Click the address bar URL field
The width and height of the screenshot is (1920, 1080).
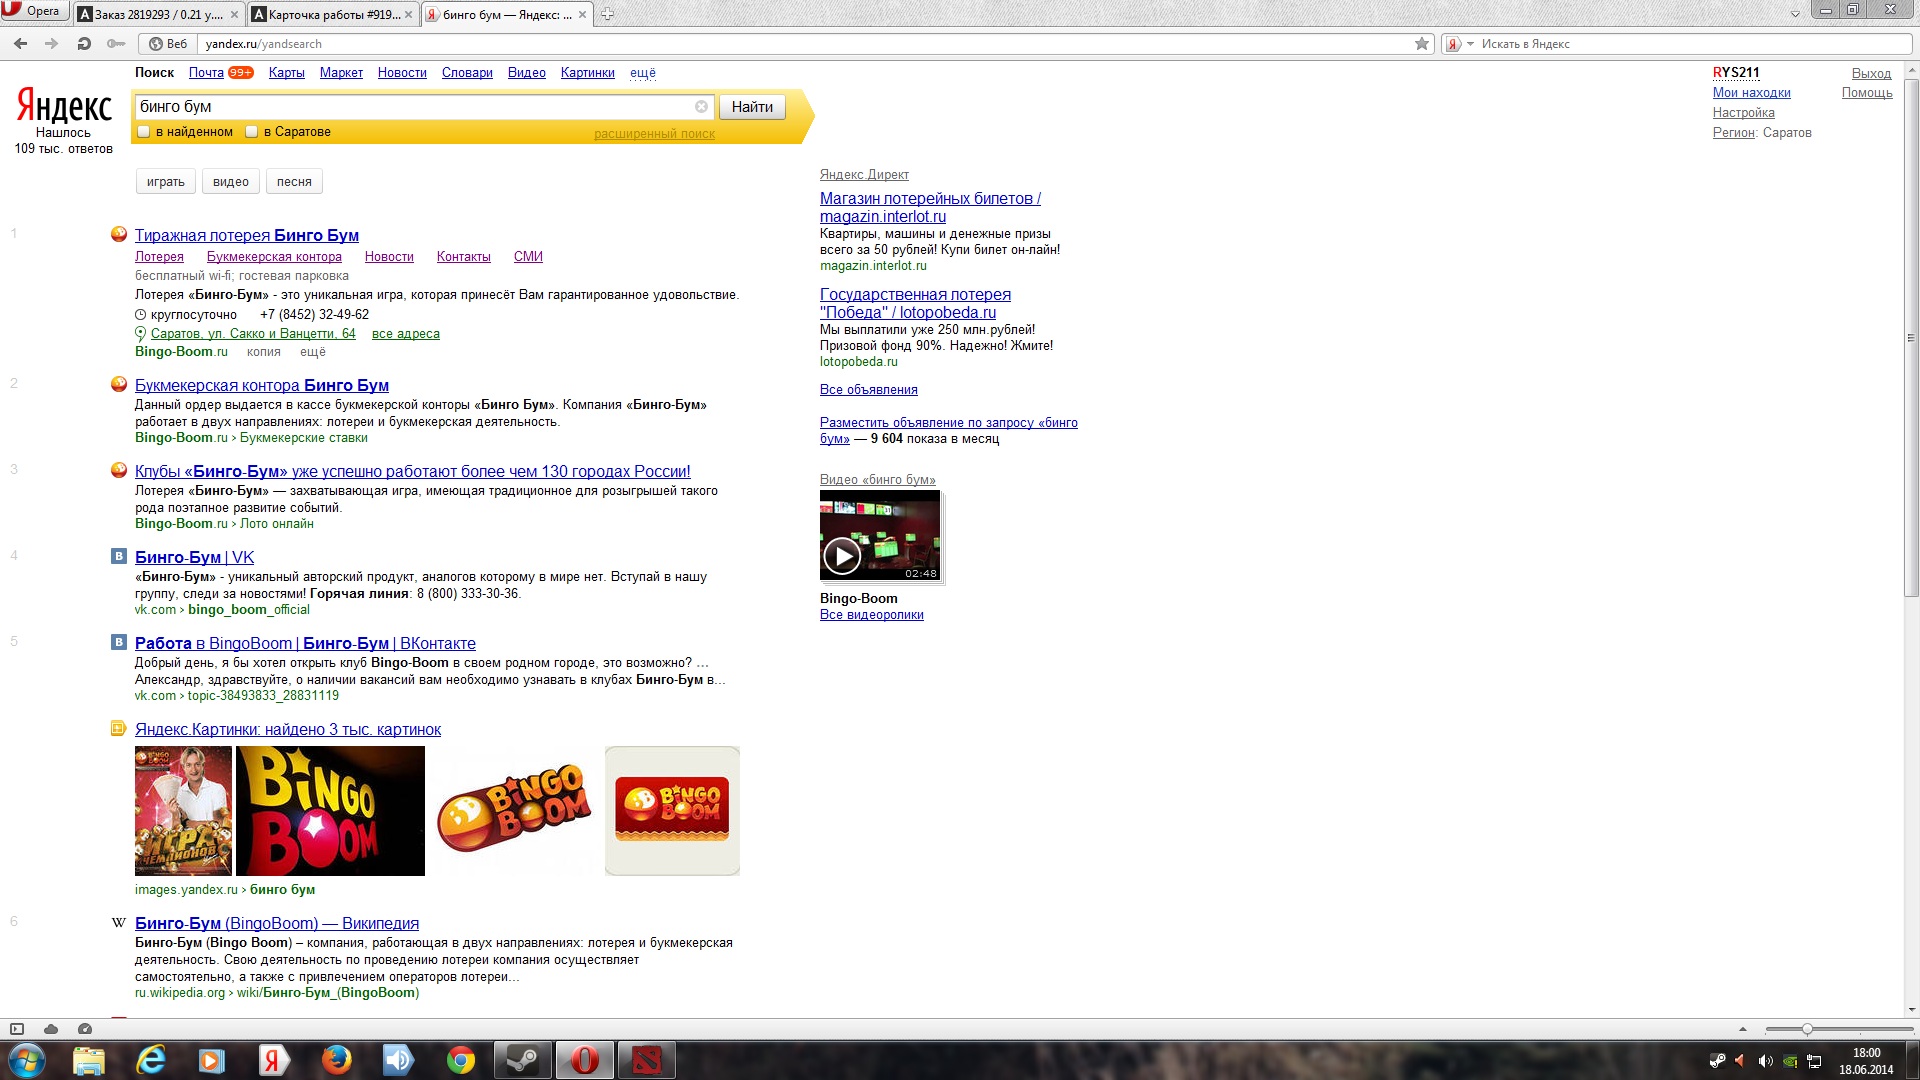point(805,44)
